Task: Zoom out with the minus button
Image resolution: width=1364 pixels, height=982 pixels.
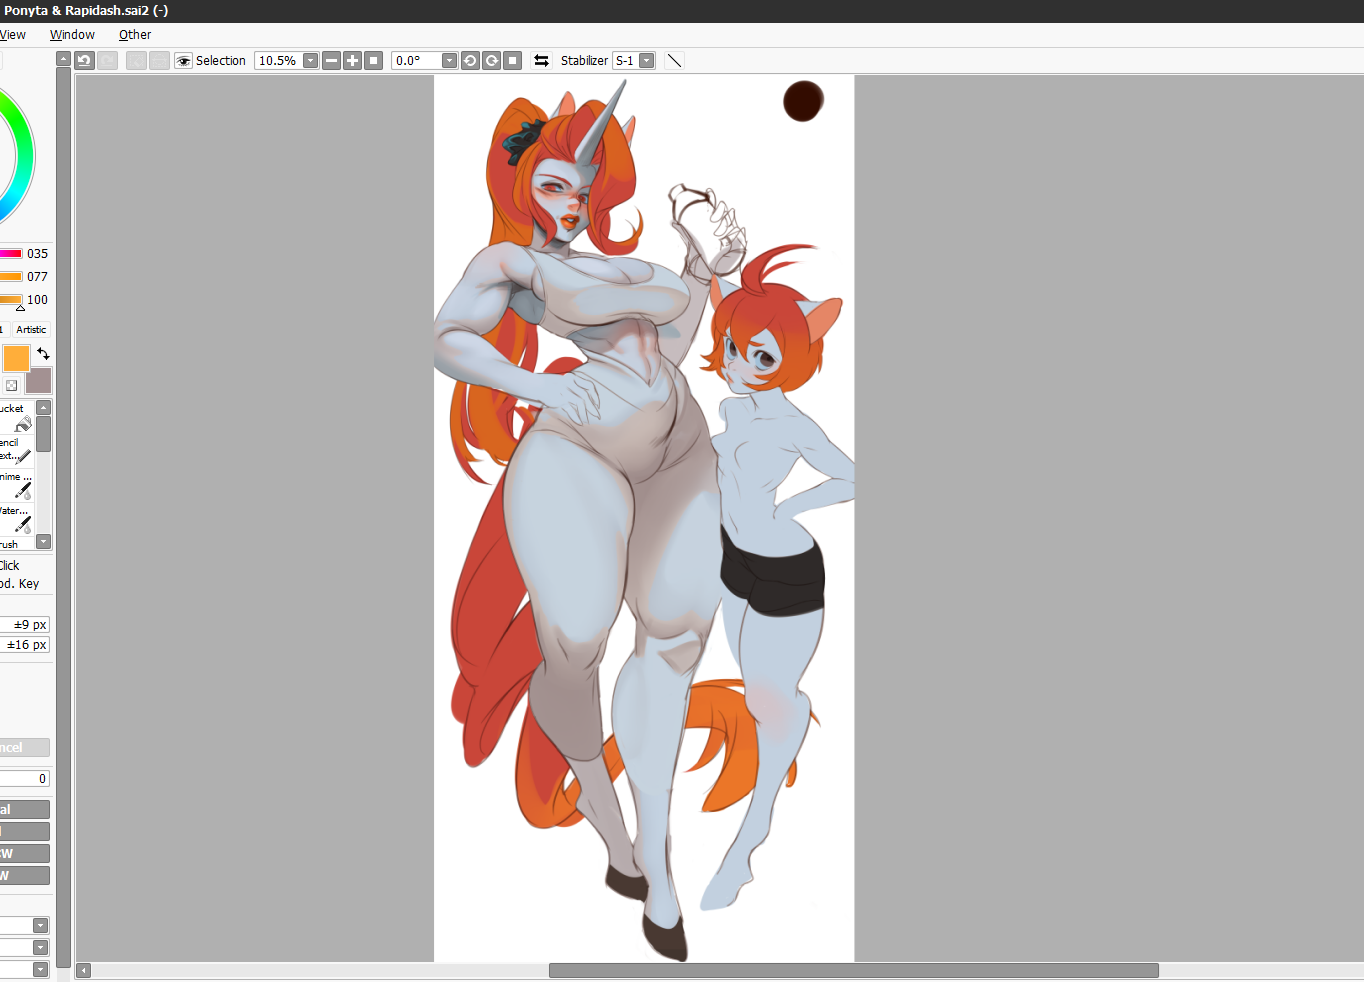Action: click(332, 60)
